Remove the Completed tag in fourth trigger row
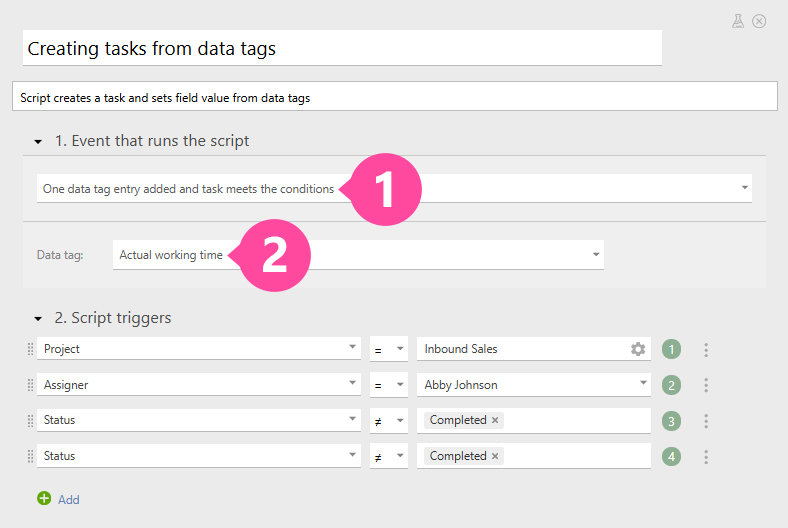 [x=495, y=456]
